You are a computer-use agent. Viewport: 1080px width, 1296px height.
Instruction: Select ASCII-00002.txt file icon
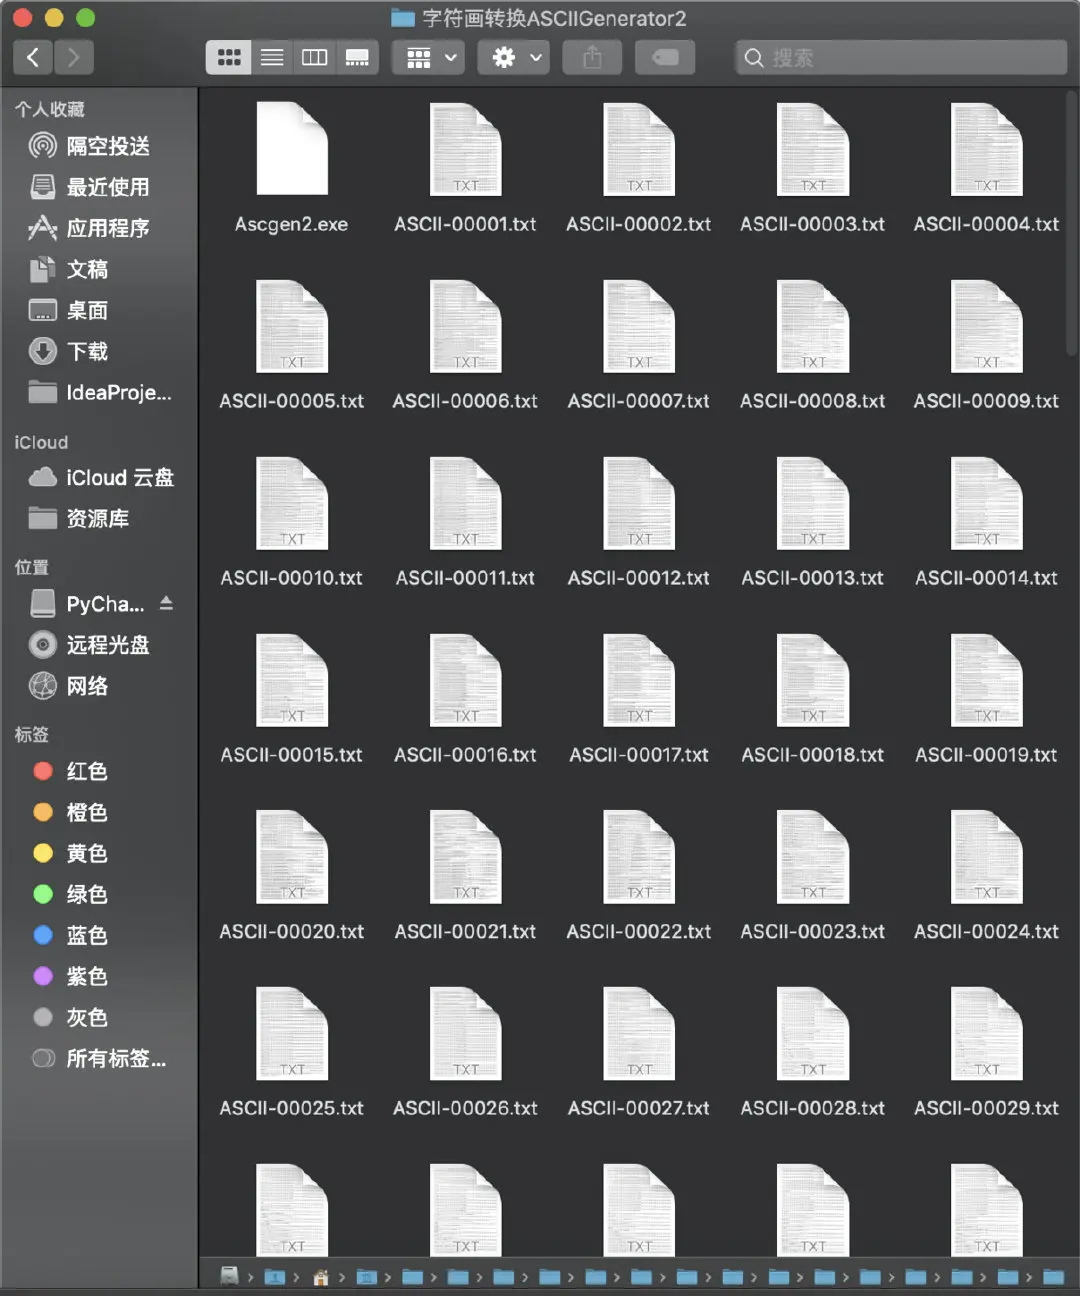(x=639, y=148)
